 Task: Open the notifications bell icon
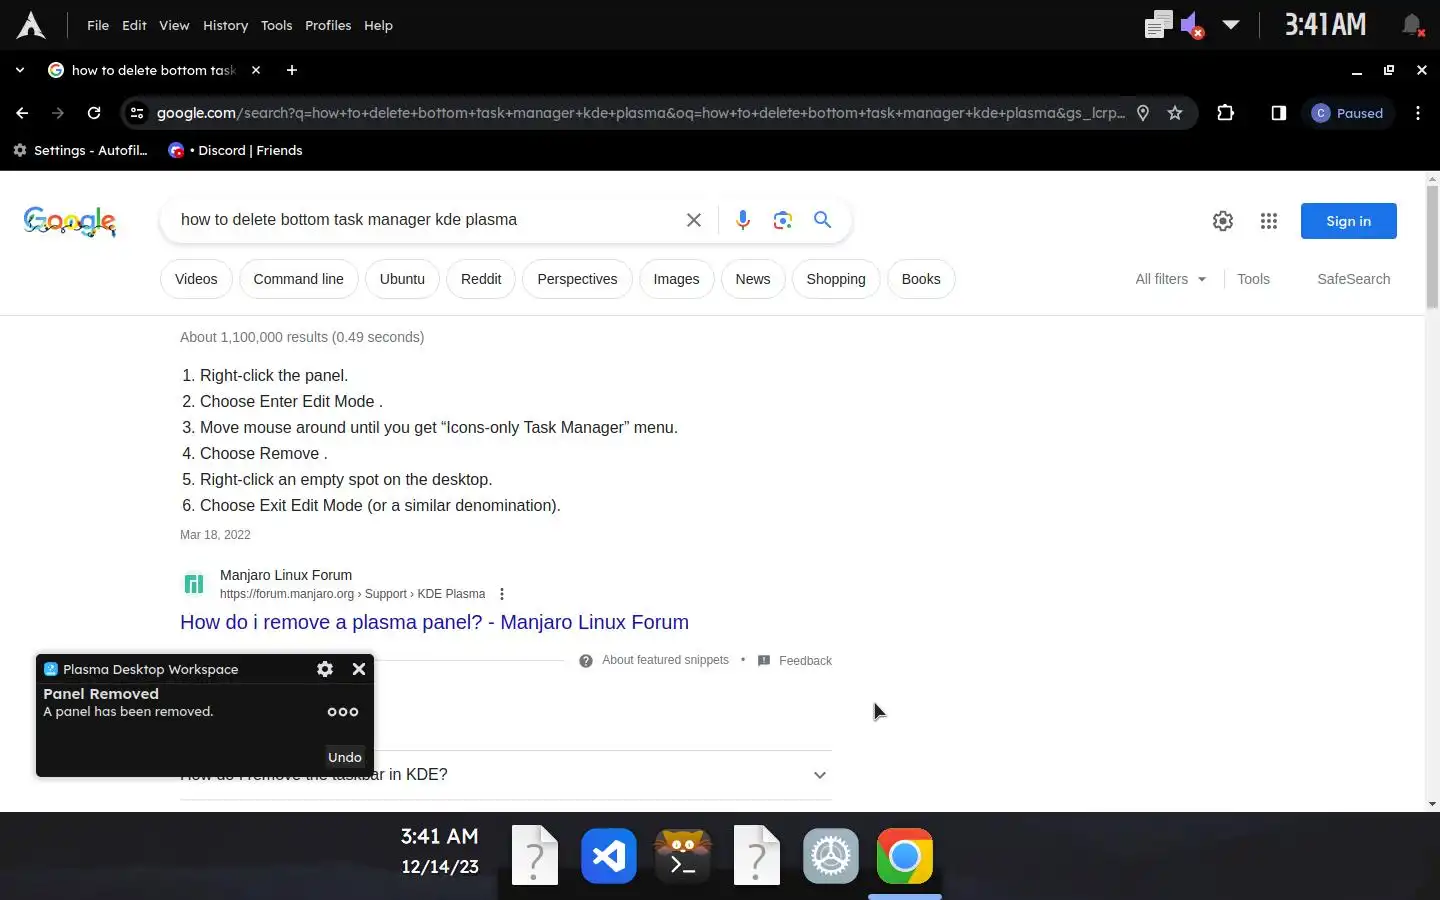1412,25
